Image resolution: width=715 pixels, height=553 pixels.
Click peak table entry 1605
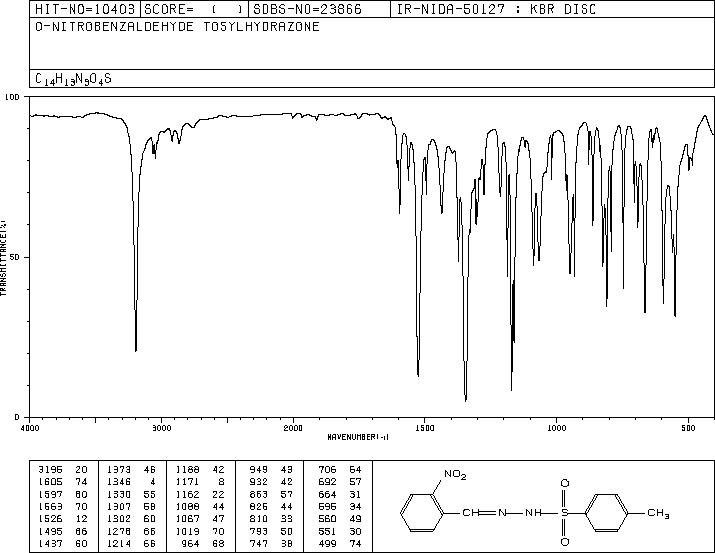tap(50, 482)
